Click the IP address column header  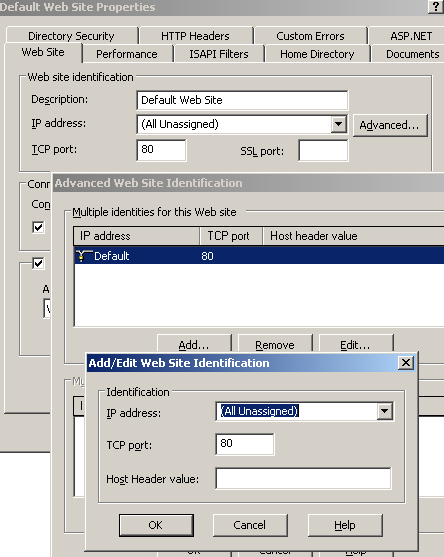(136, 236)
